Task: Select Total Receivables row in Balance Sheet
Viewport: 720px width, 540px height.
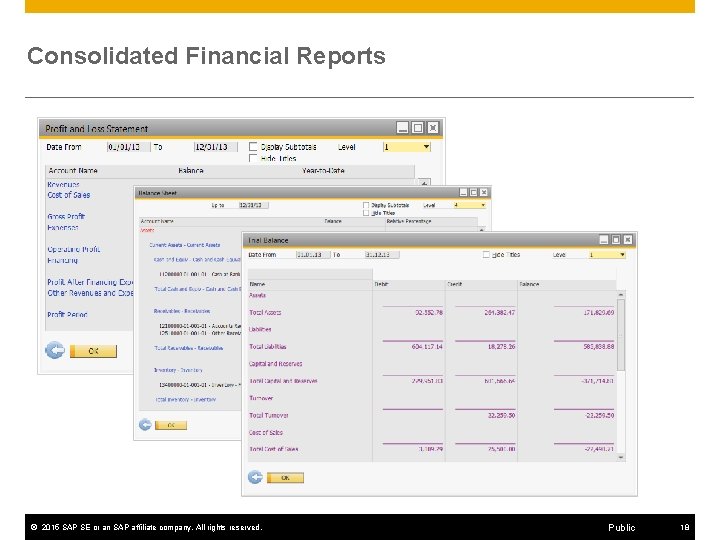Action: pyautogui.click(x=189, y=348)
